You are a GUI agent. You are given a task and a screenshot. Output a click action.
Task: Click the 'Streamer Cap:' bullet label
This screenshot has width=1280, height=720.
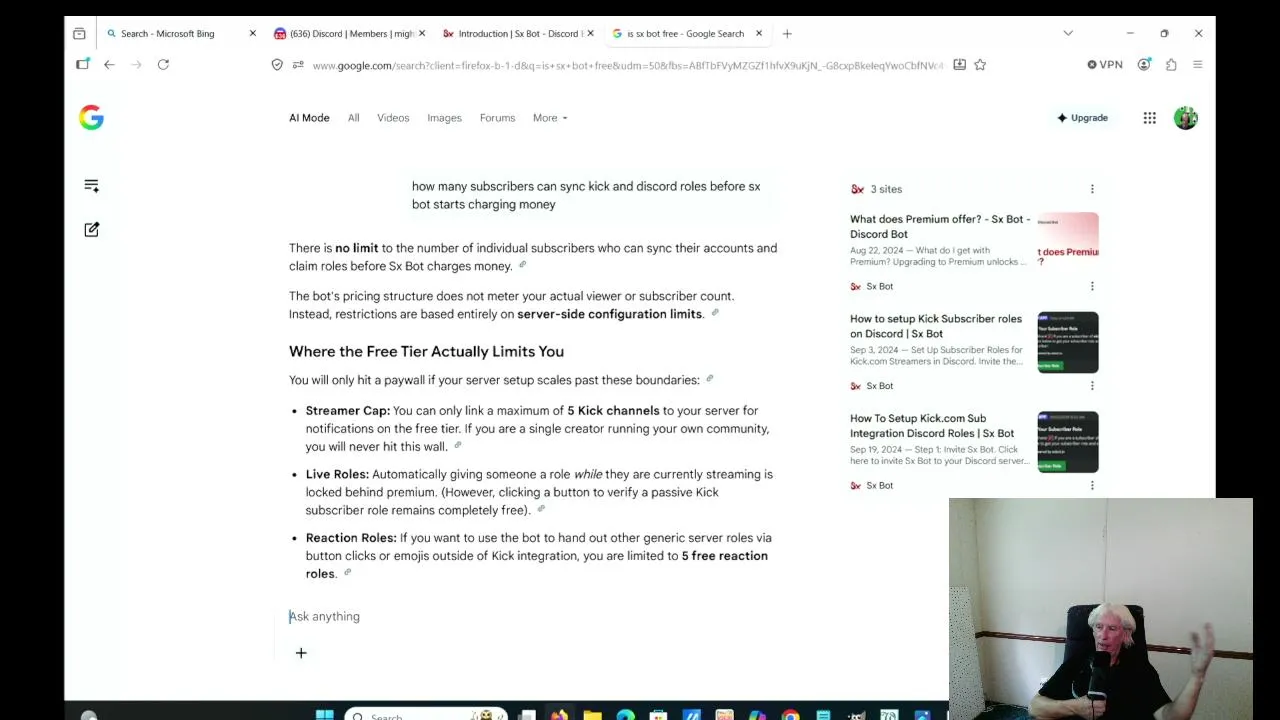point(348,411)
